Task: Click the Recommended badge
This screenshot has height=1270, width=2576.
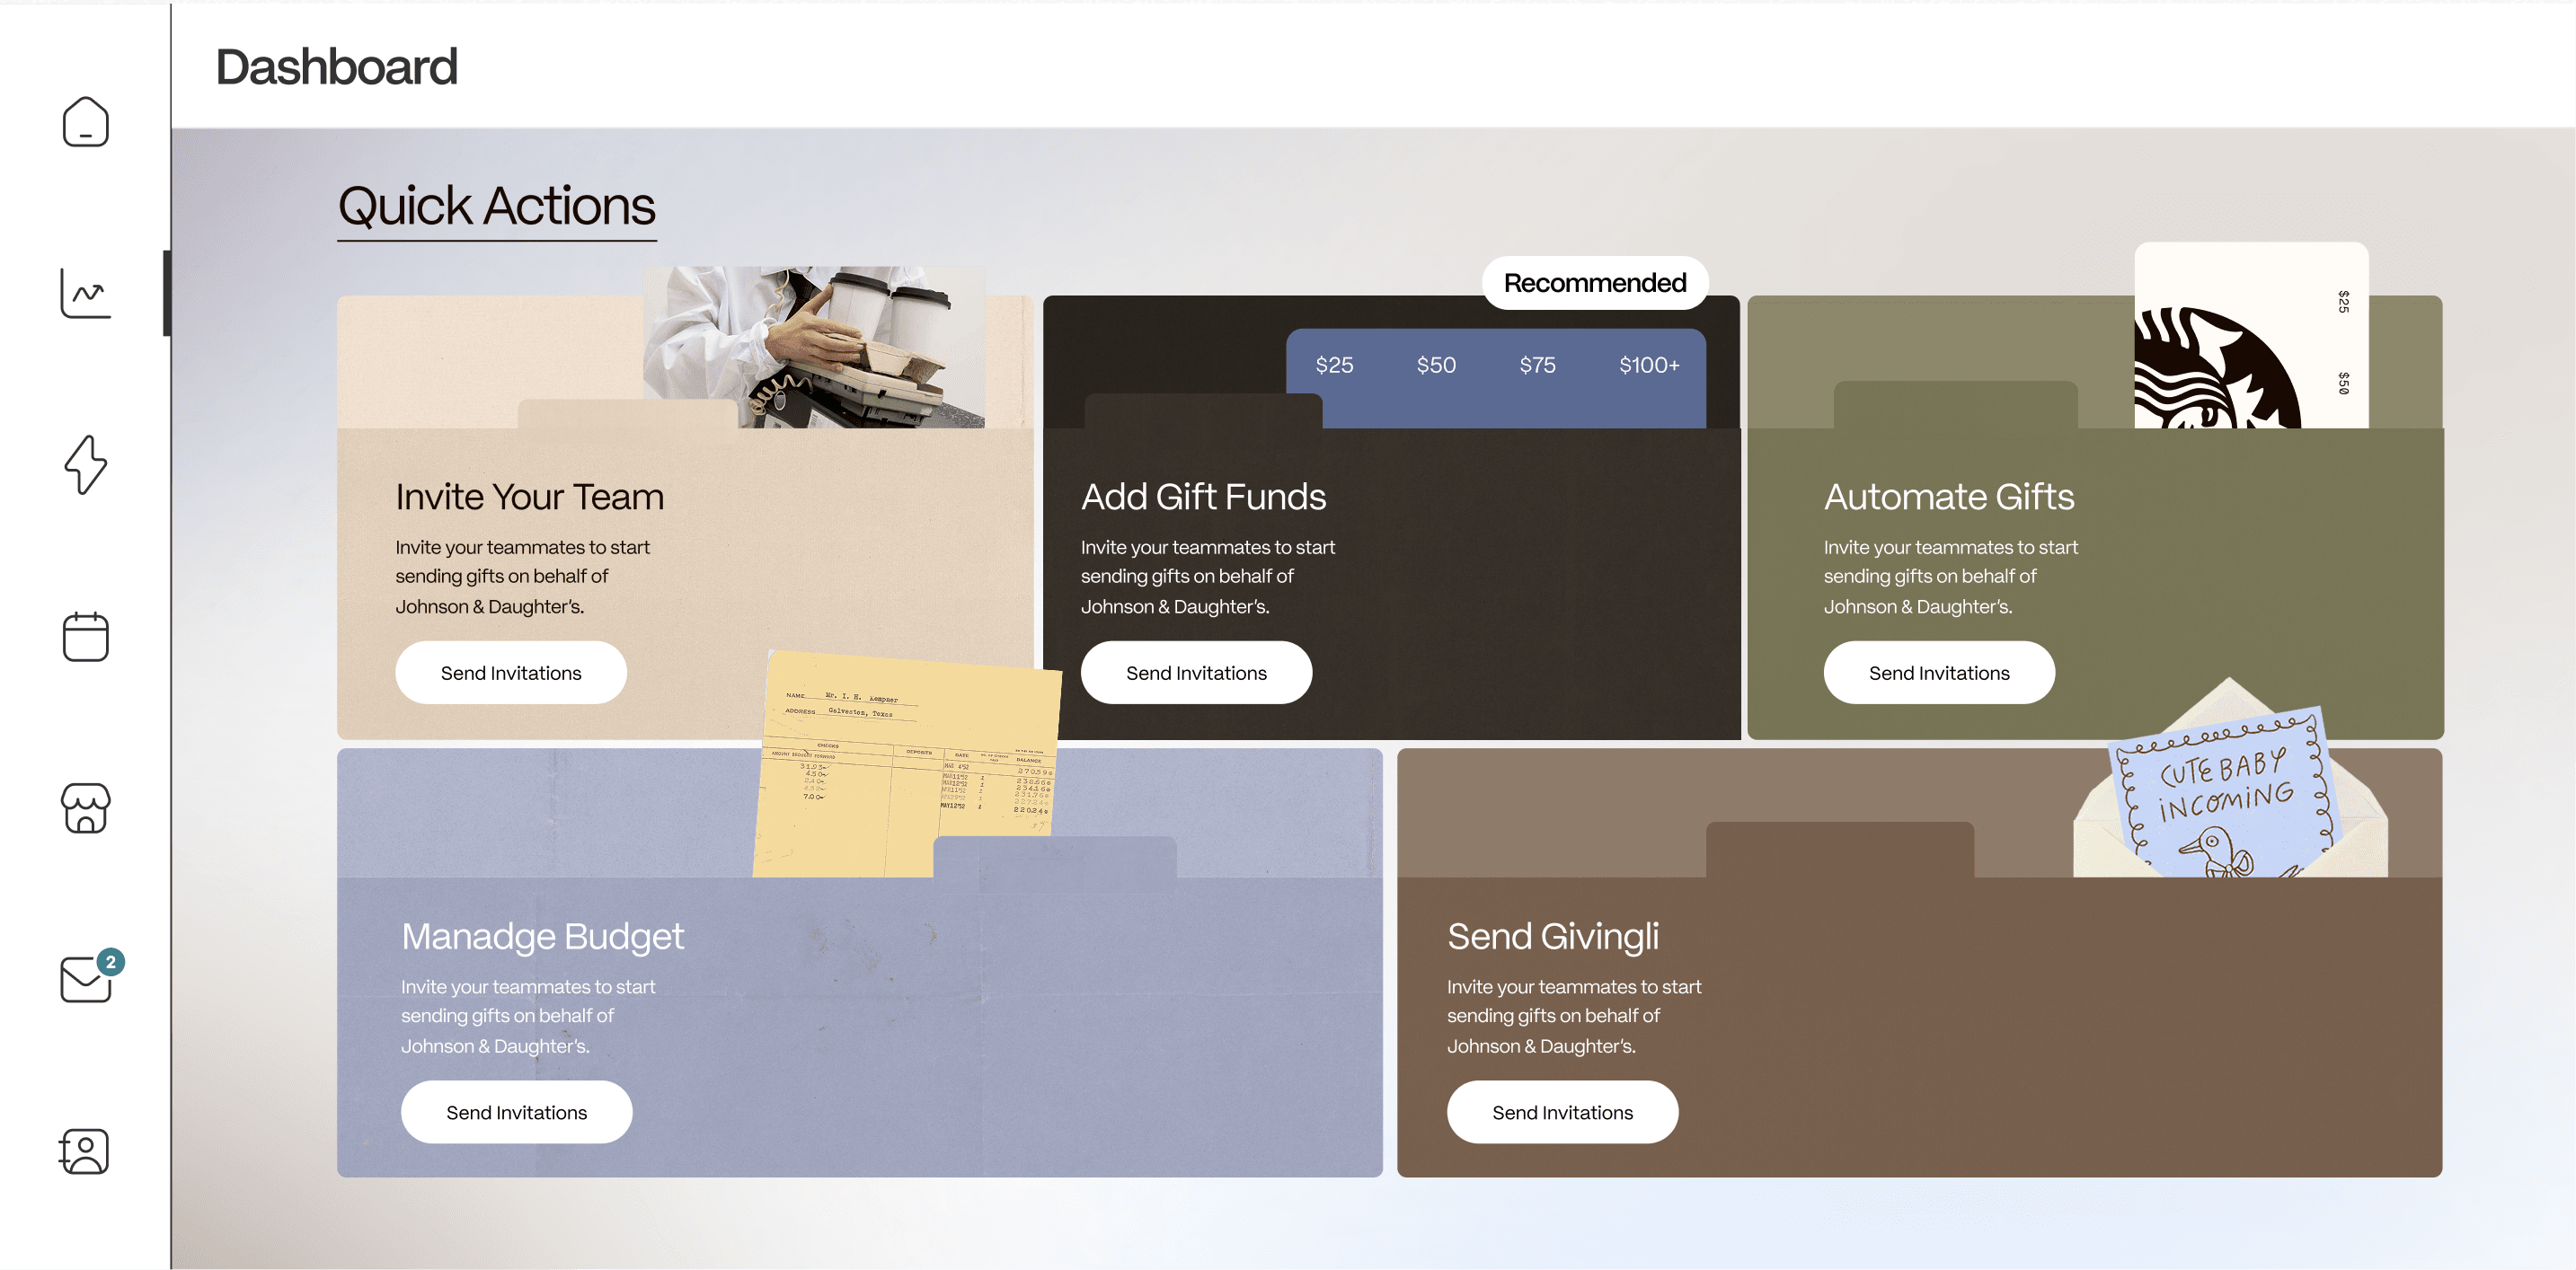Action: [x=1595, y=283]
